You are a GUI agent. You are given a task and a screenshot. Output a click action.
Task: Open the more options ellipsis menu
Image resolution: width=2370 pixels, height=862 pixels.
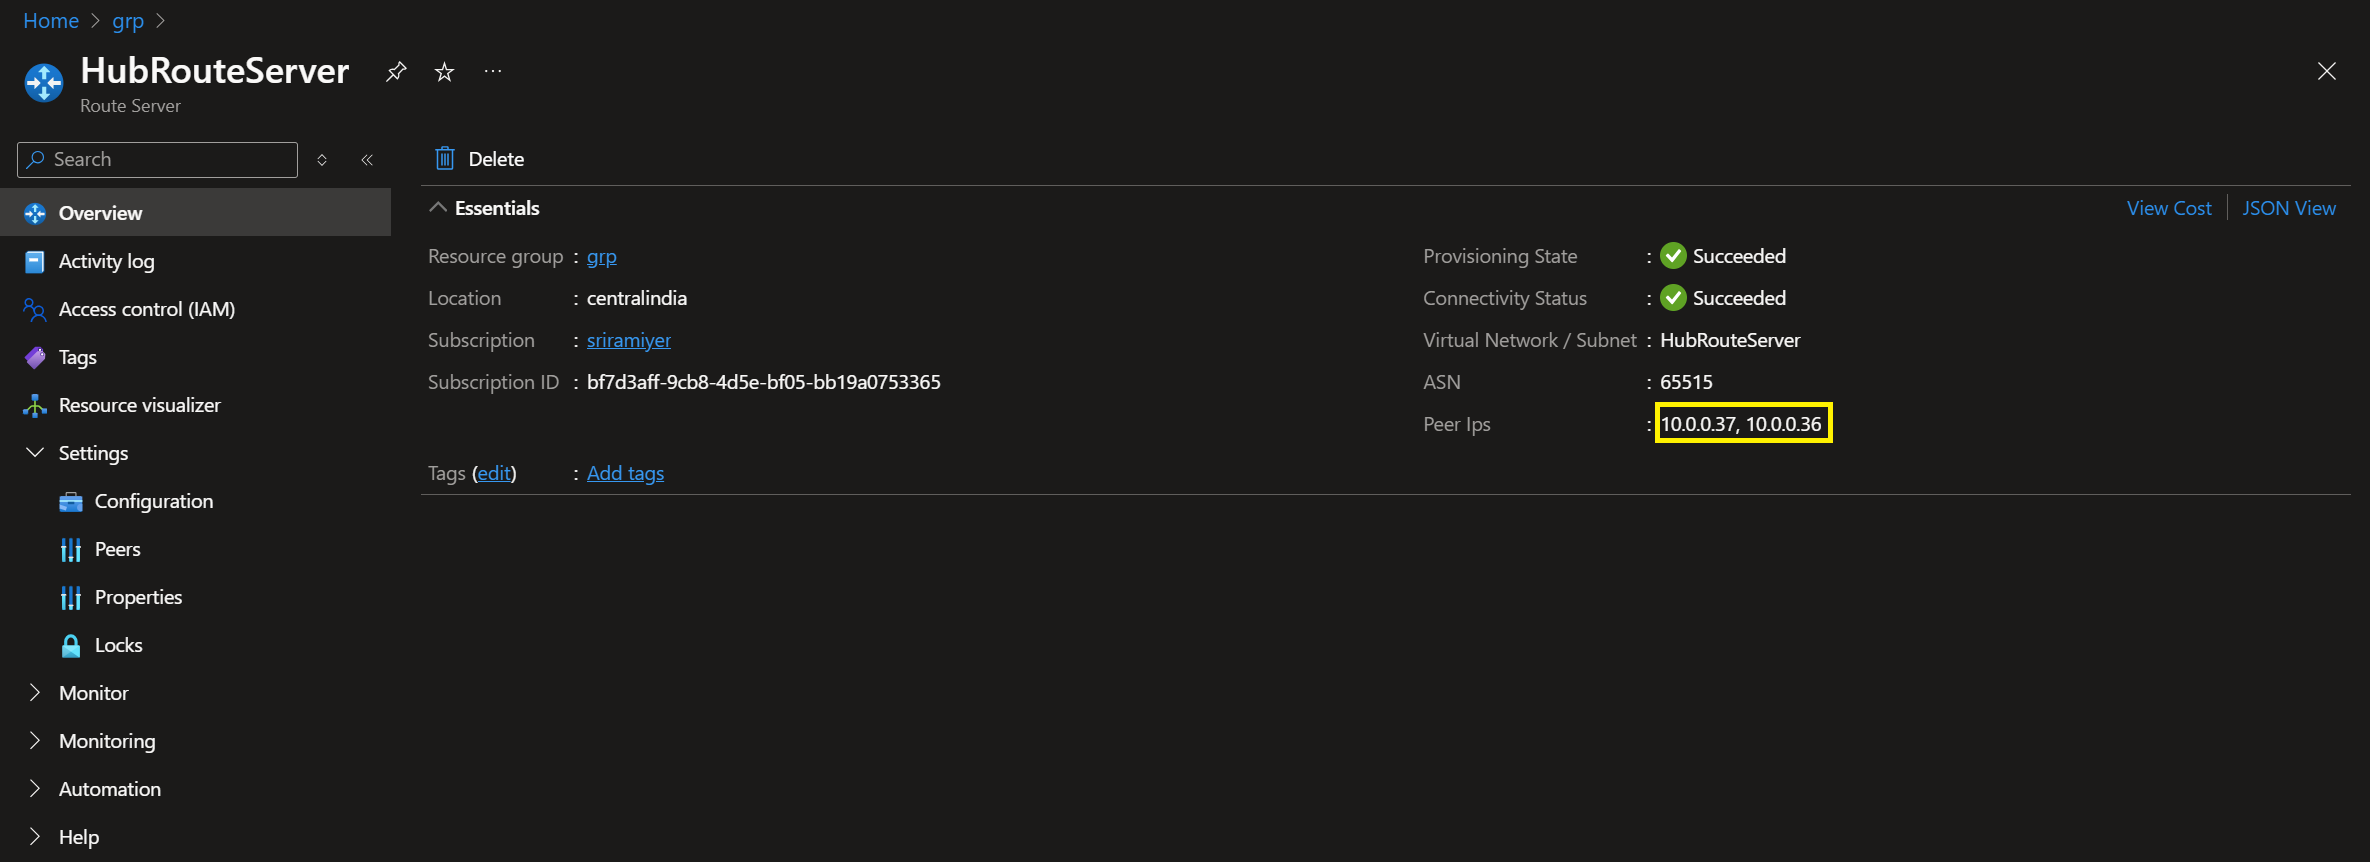pyautogui.click(x=493, y=71)
